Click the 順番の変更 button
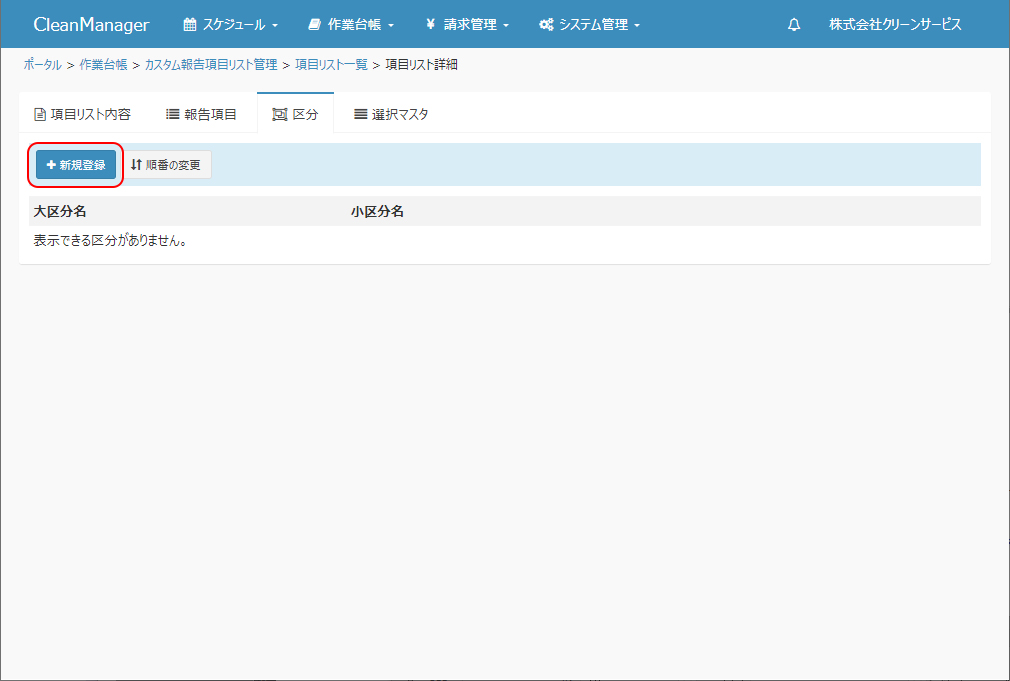1010x681 pixels. click(x=166, y=165)
